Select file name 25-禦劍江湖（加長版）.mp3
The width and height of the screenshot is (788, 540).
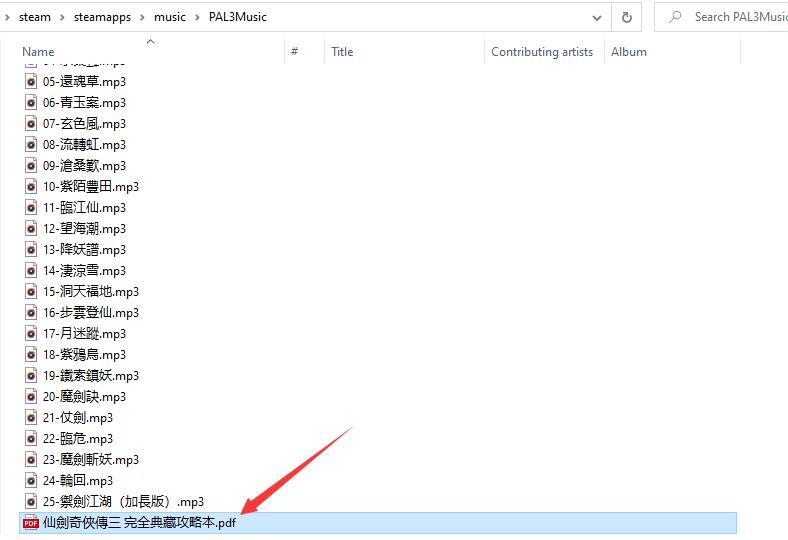click(x=123, y=501)
